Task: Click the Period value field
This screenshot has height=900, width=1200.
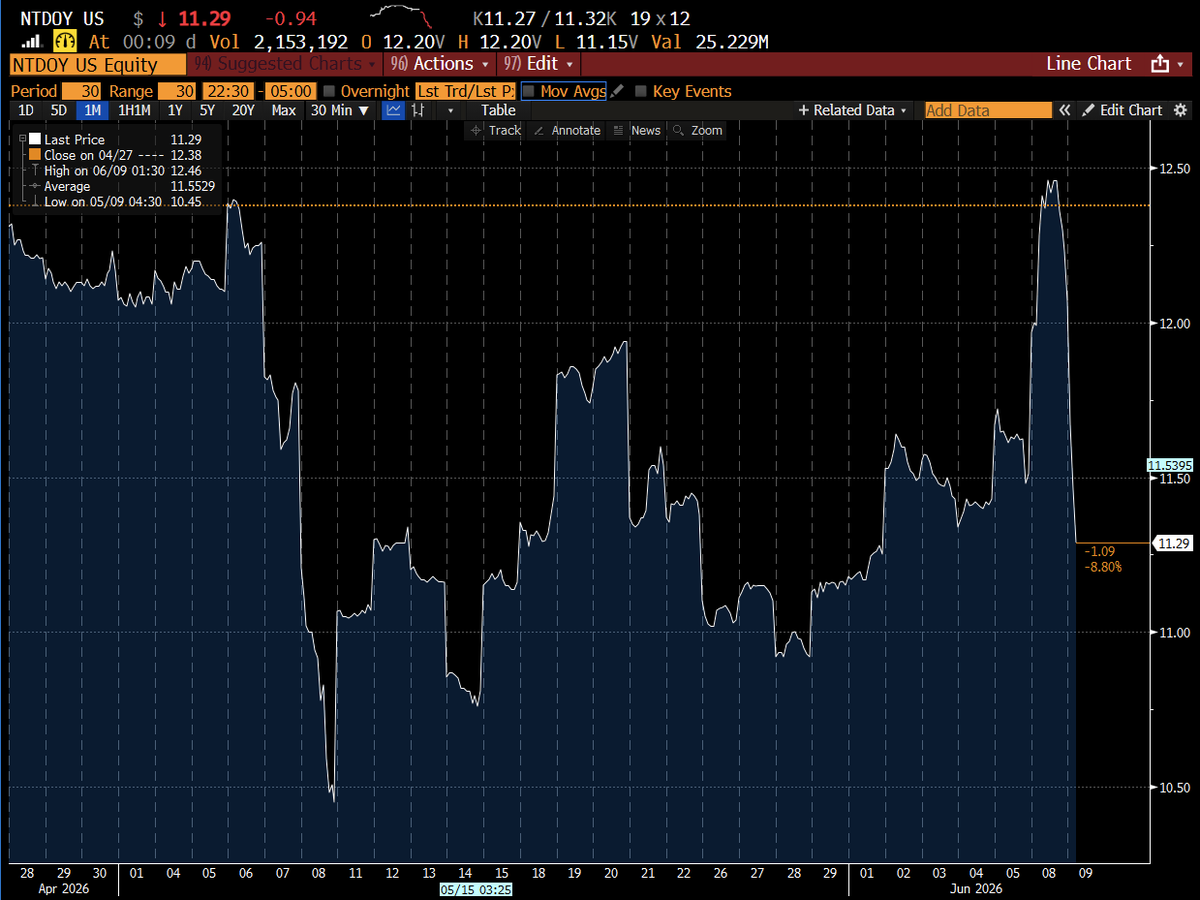Action: (82, 91)
